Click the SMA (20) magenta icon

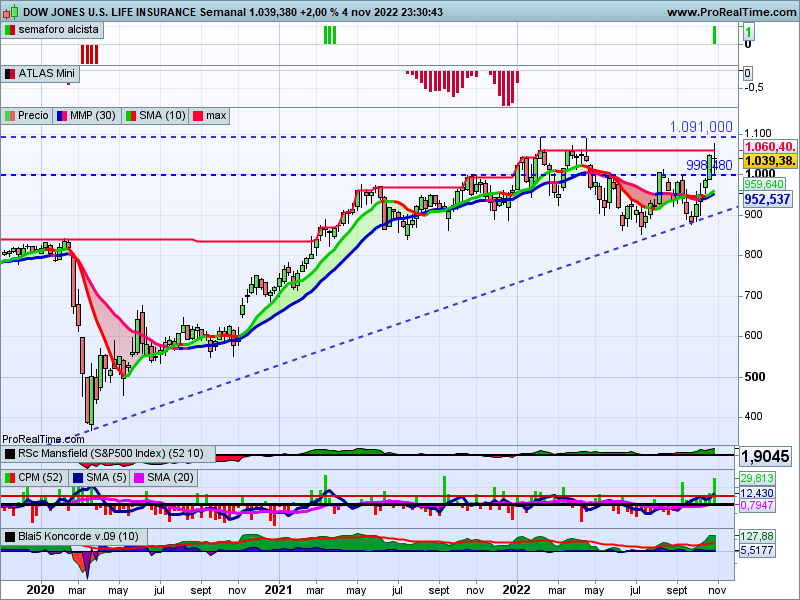pos(138,478)
